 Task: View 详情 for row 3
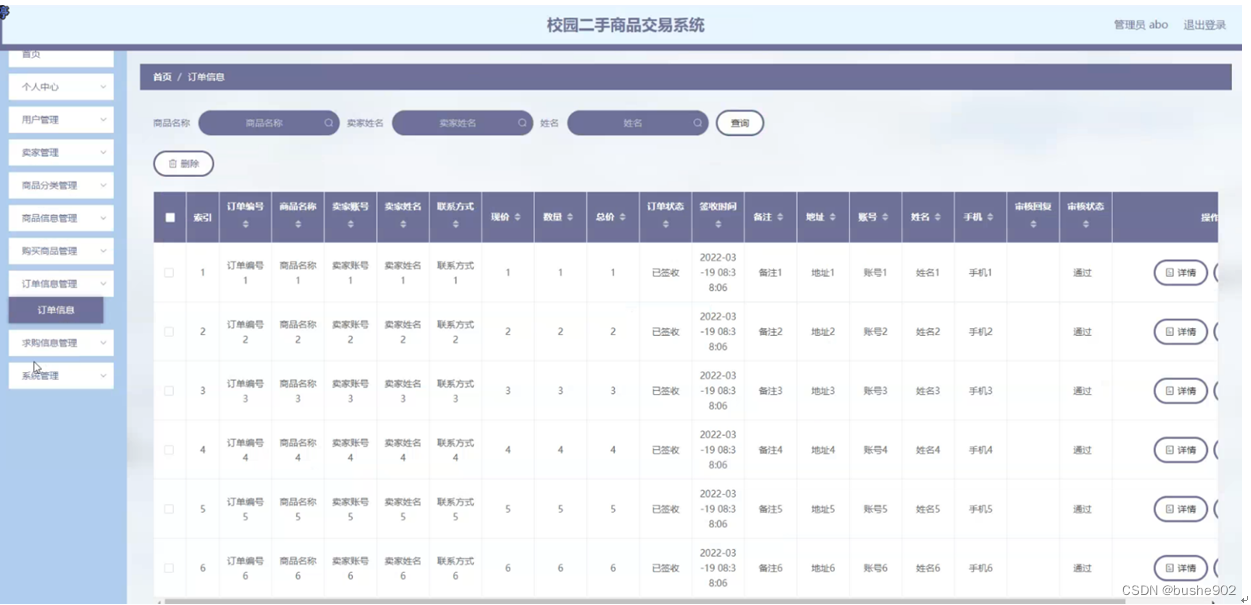click(1181, 391)
